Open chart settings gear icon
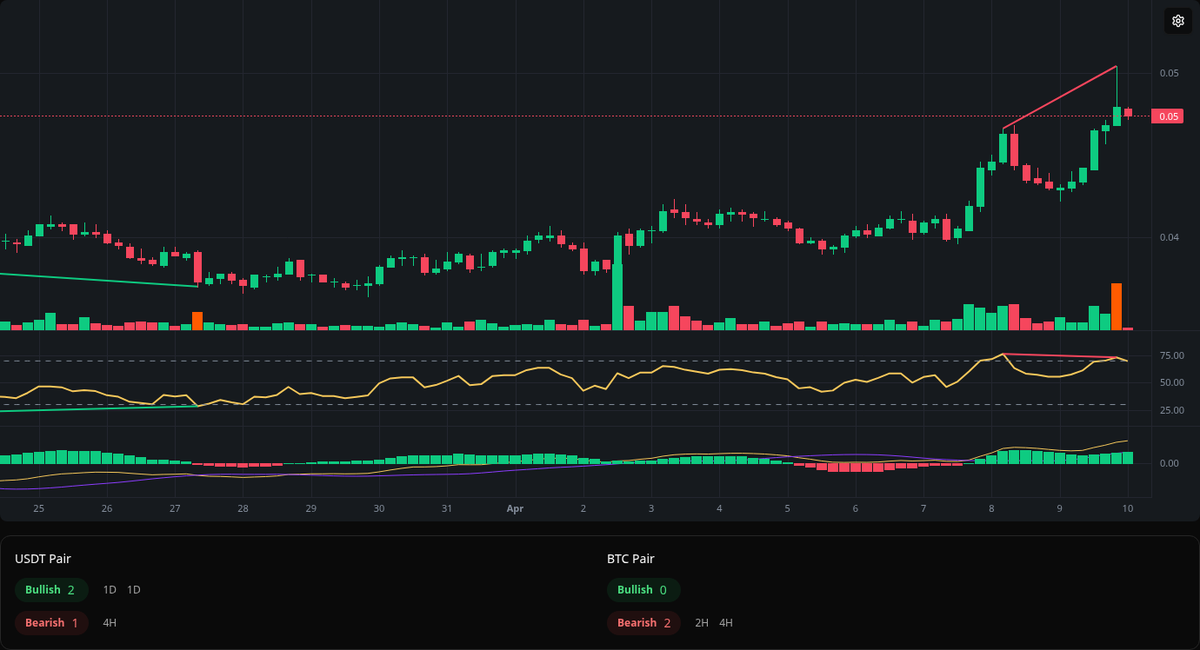This screenshot has width=1200, height=650. click(x=1178, y=21)
